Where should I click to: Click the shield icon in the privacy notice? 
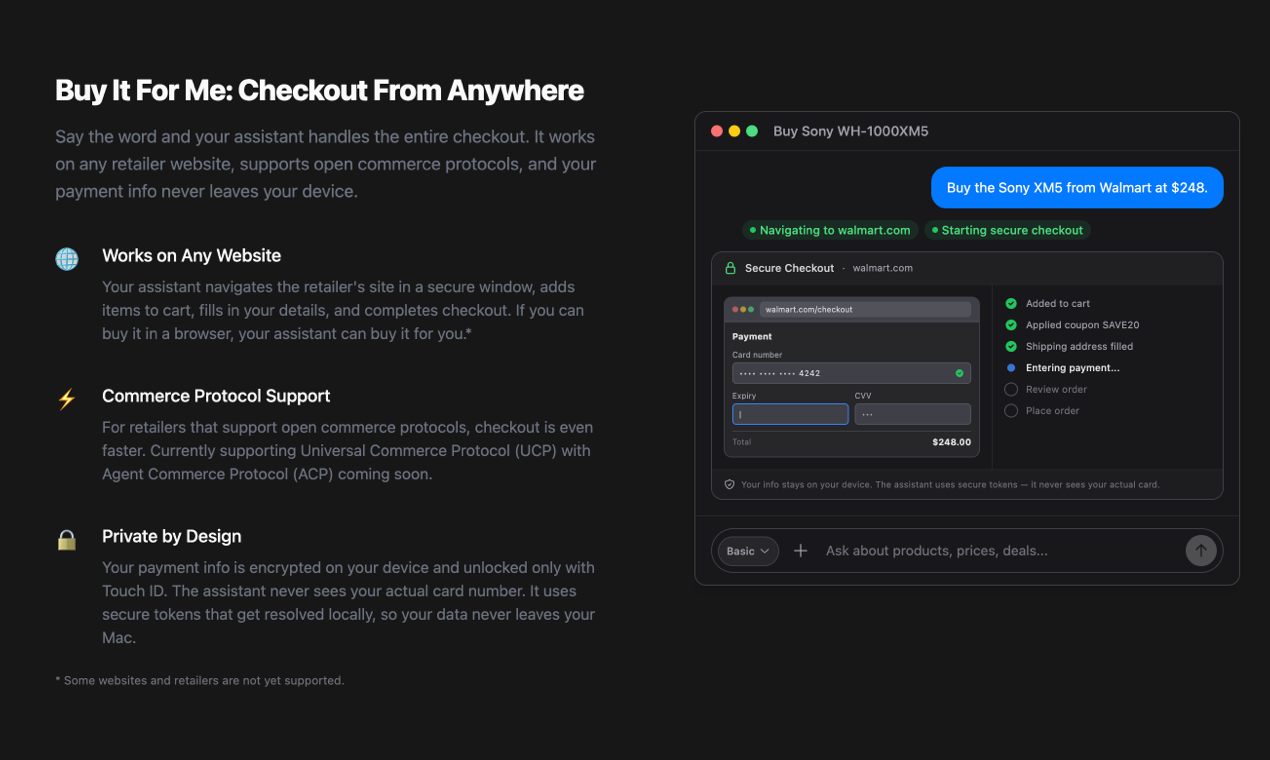coord(730,484)
